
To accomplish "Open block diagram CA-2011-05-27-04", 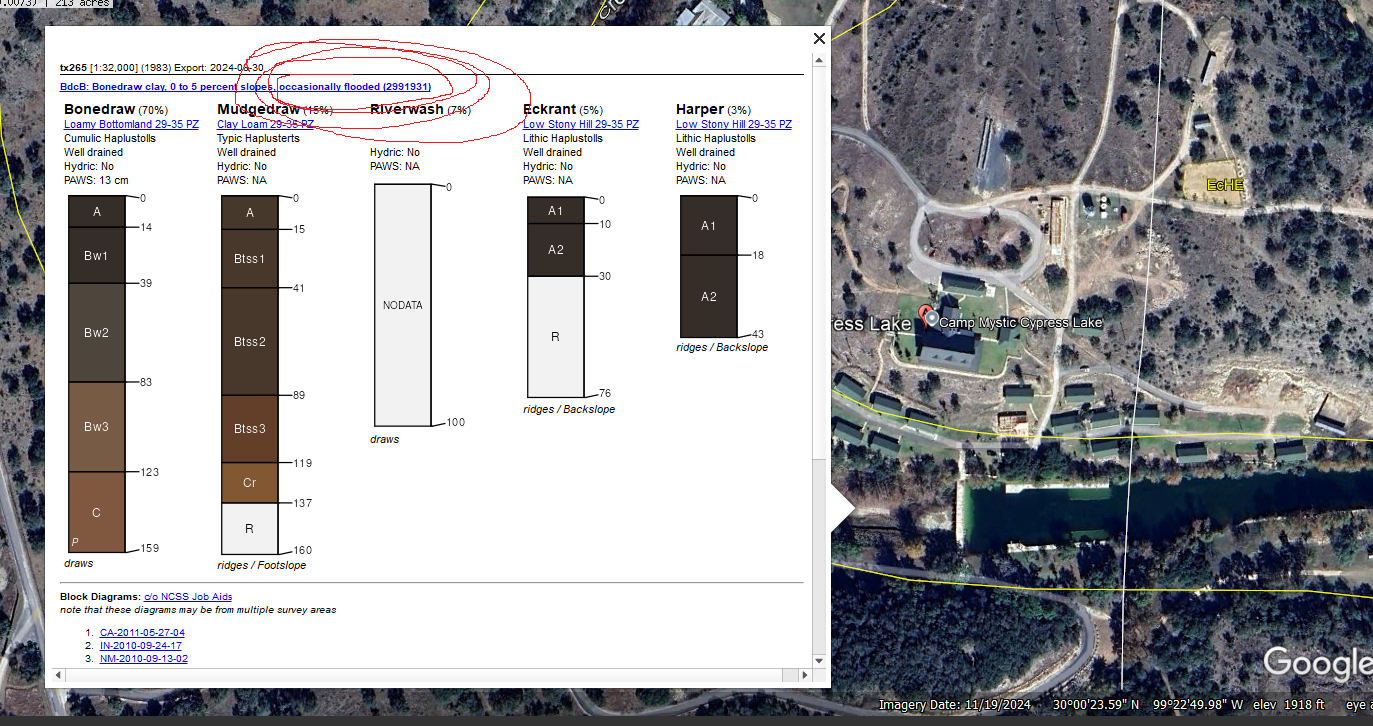I will [142, 632].
